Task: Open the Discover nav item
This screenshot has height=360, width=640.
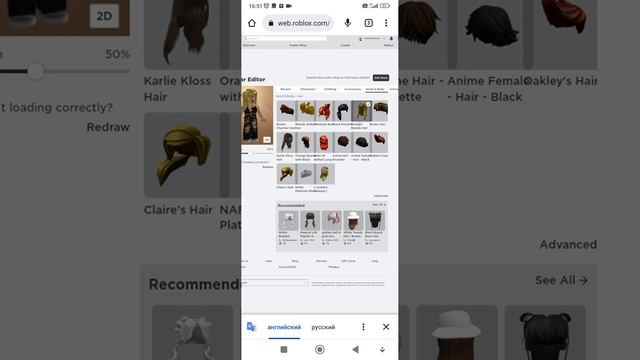Action: tap(249, 45)
